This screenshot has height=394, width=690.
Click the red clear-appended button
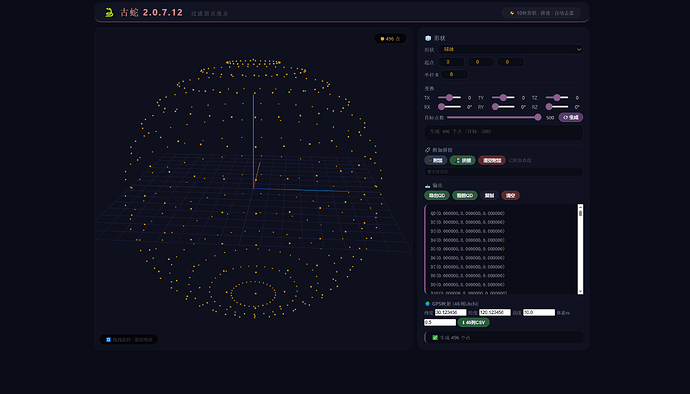[x=492, y=160]
